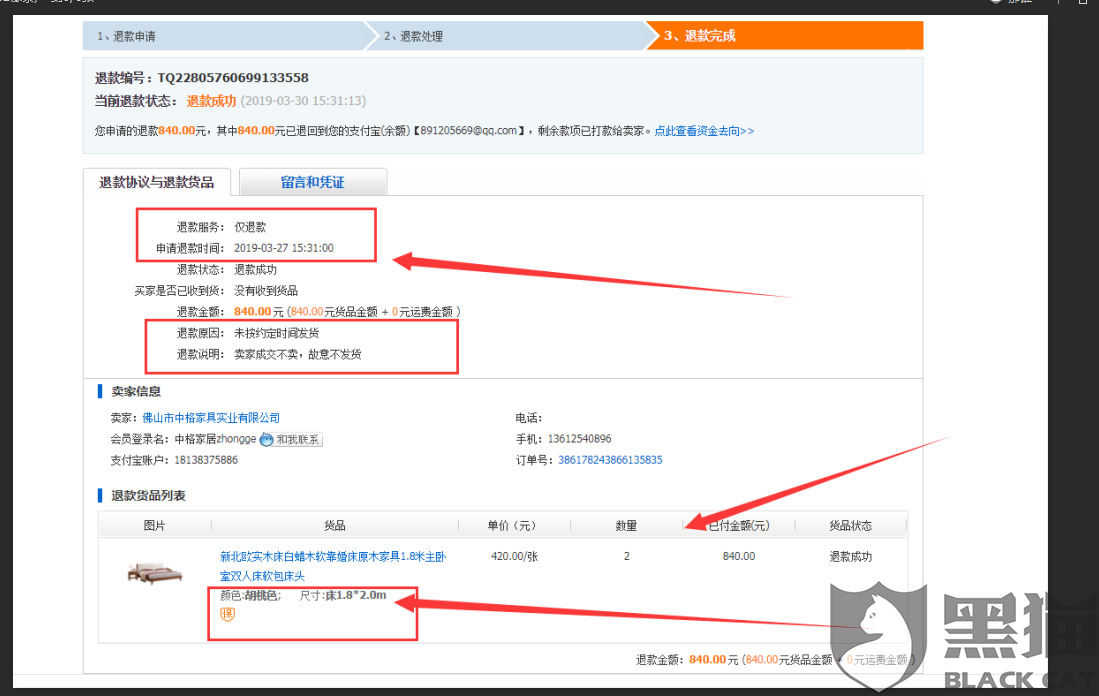Click the 卖家信息 section heading
1099x696 pixels.
136,392
